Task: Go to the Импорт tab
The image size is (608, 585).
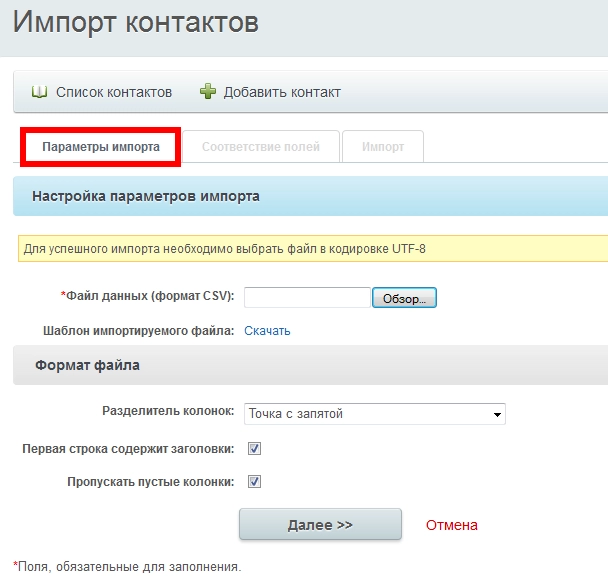Action: [383, 146]
